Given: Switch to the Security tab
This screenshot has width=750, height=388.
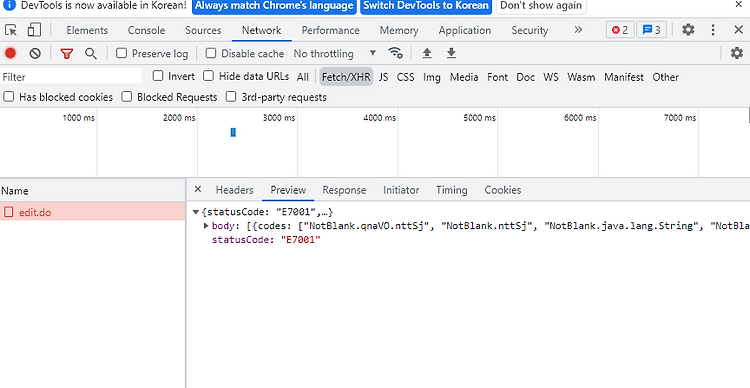Looking at the screenshot, I should [x=529, y=30].
